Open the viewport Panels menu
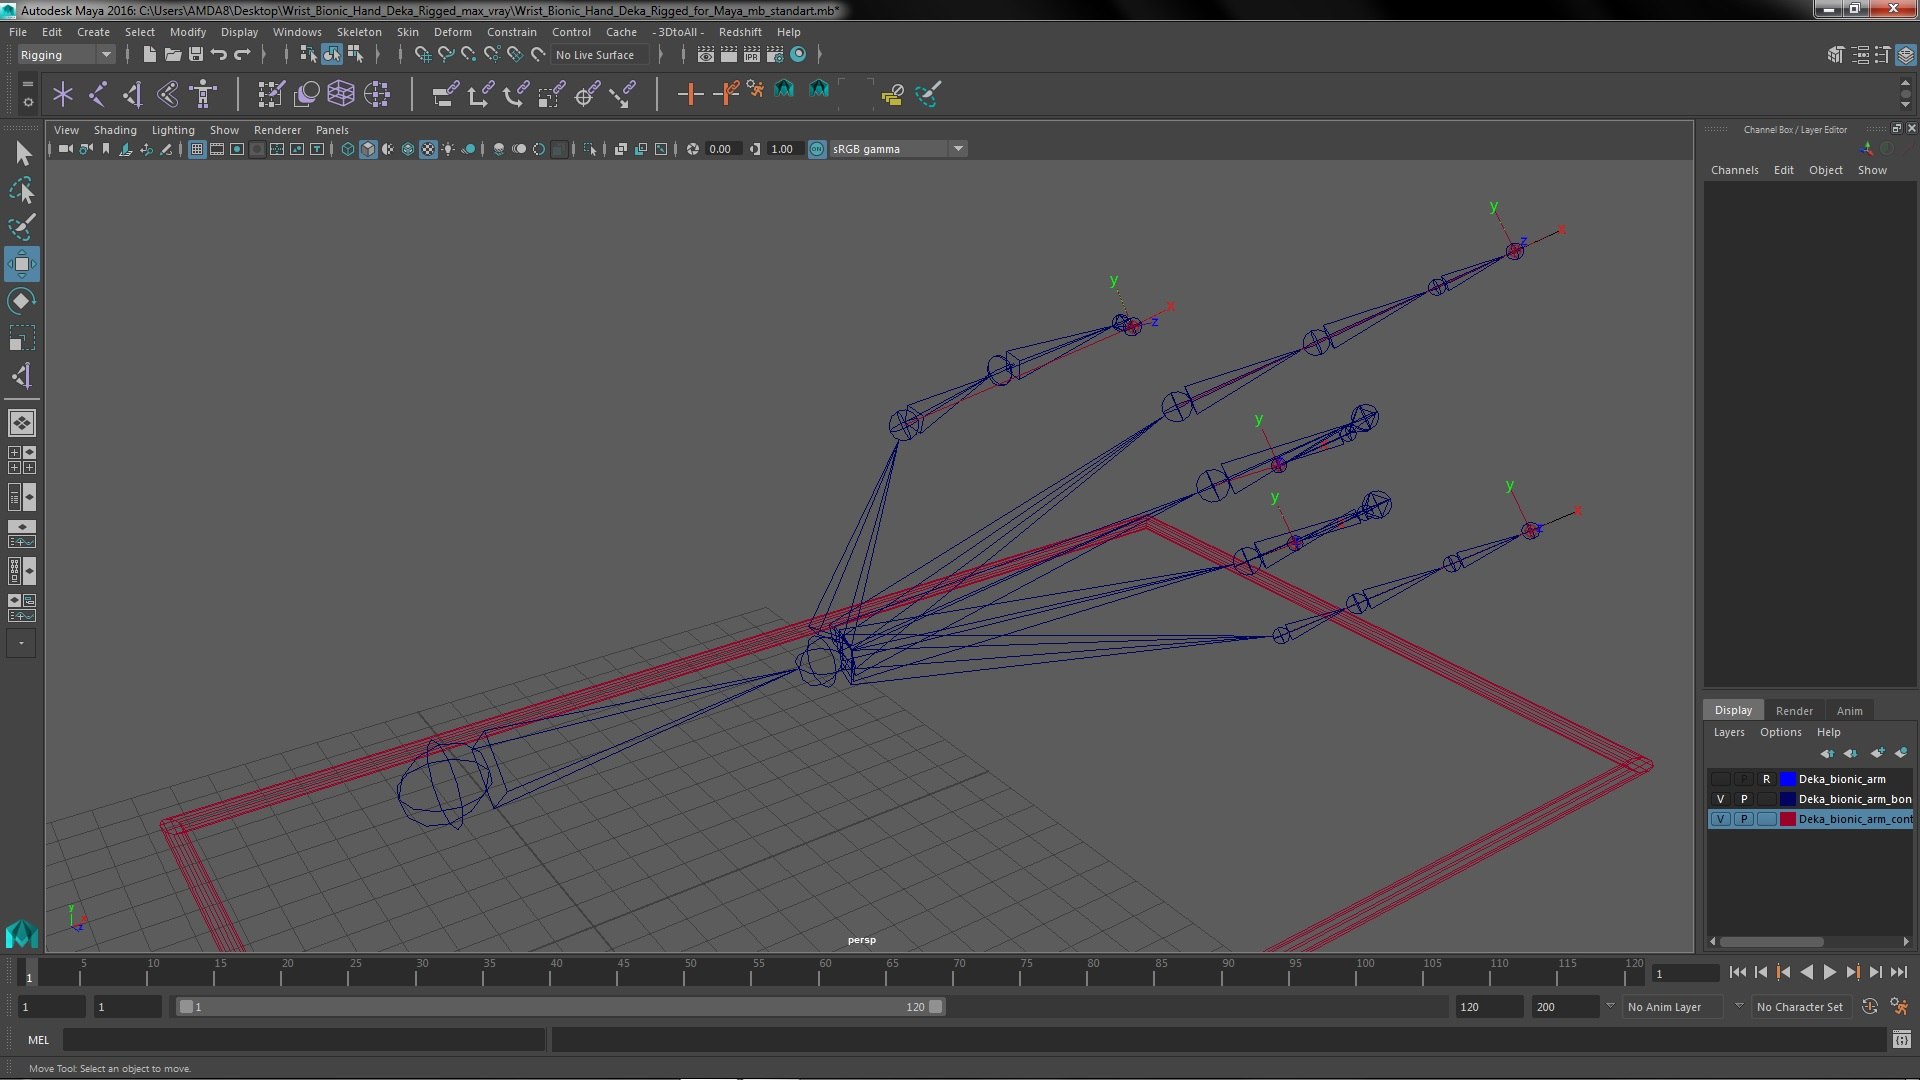Image resolution: width=1920 pixels, height=1080 pixels. [x=332, y=130]
